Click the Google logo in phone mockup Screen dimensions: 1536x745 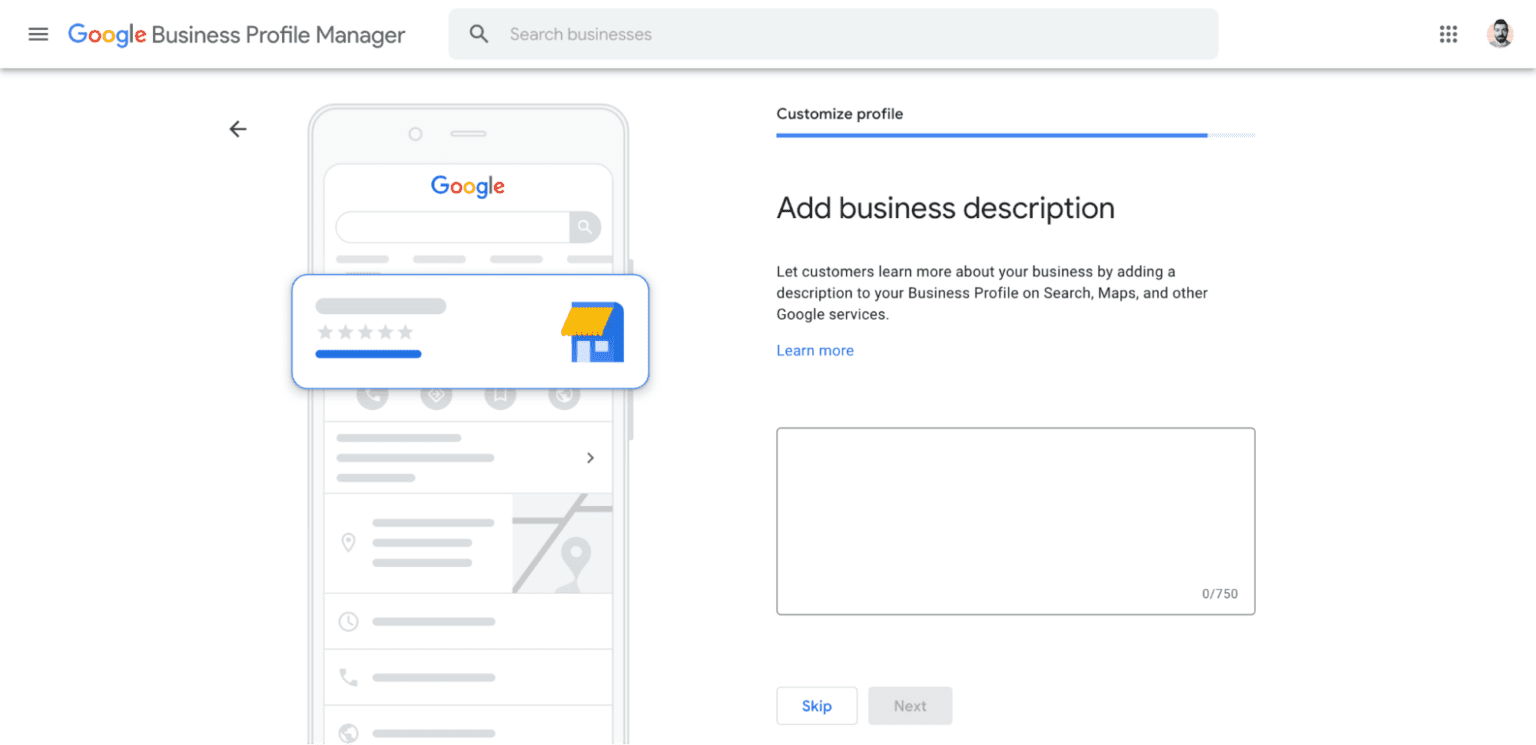point(468,186)
